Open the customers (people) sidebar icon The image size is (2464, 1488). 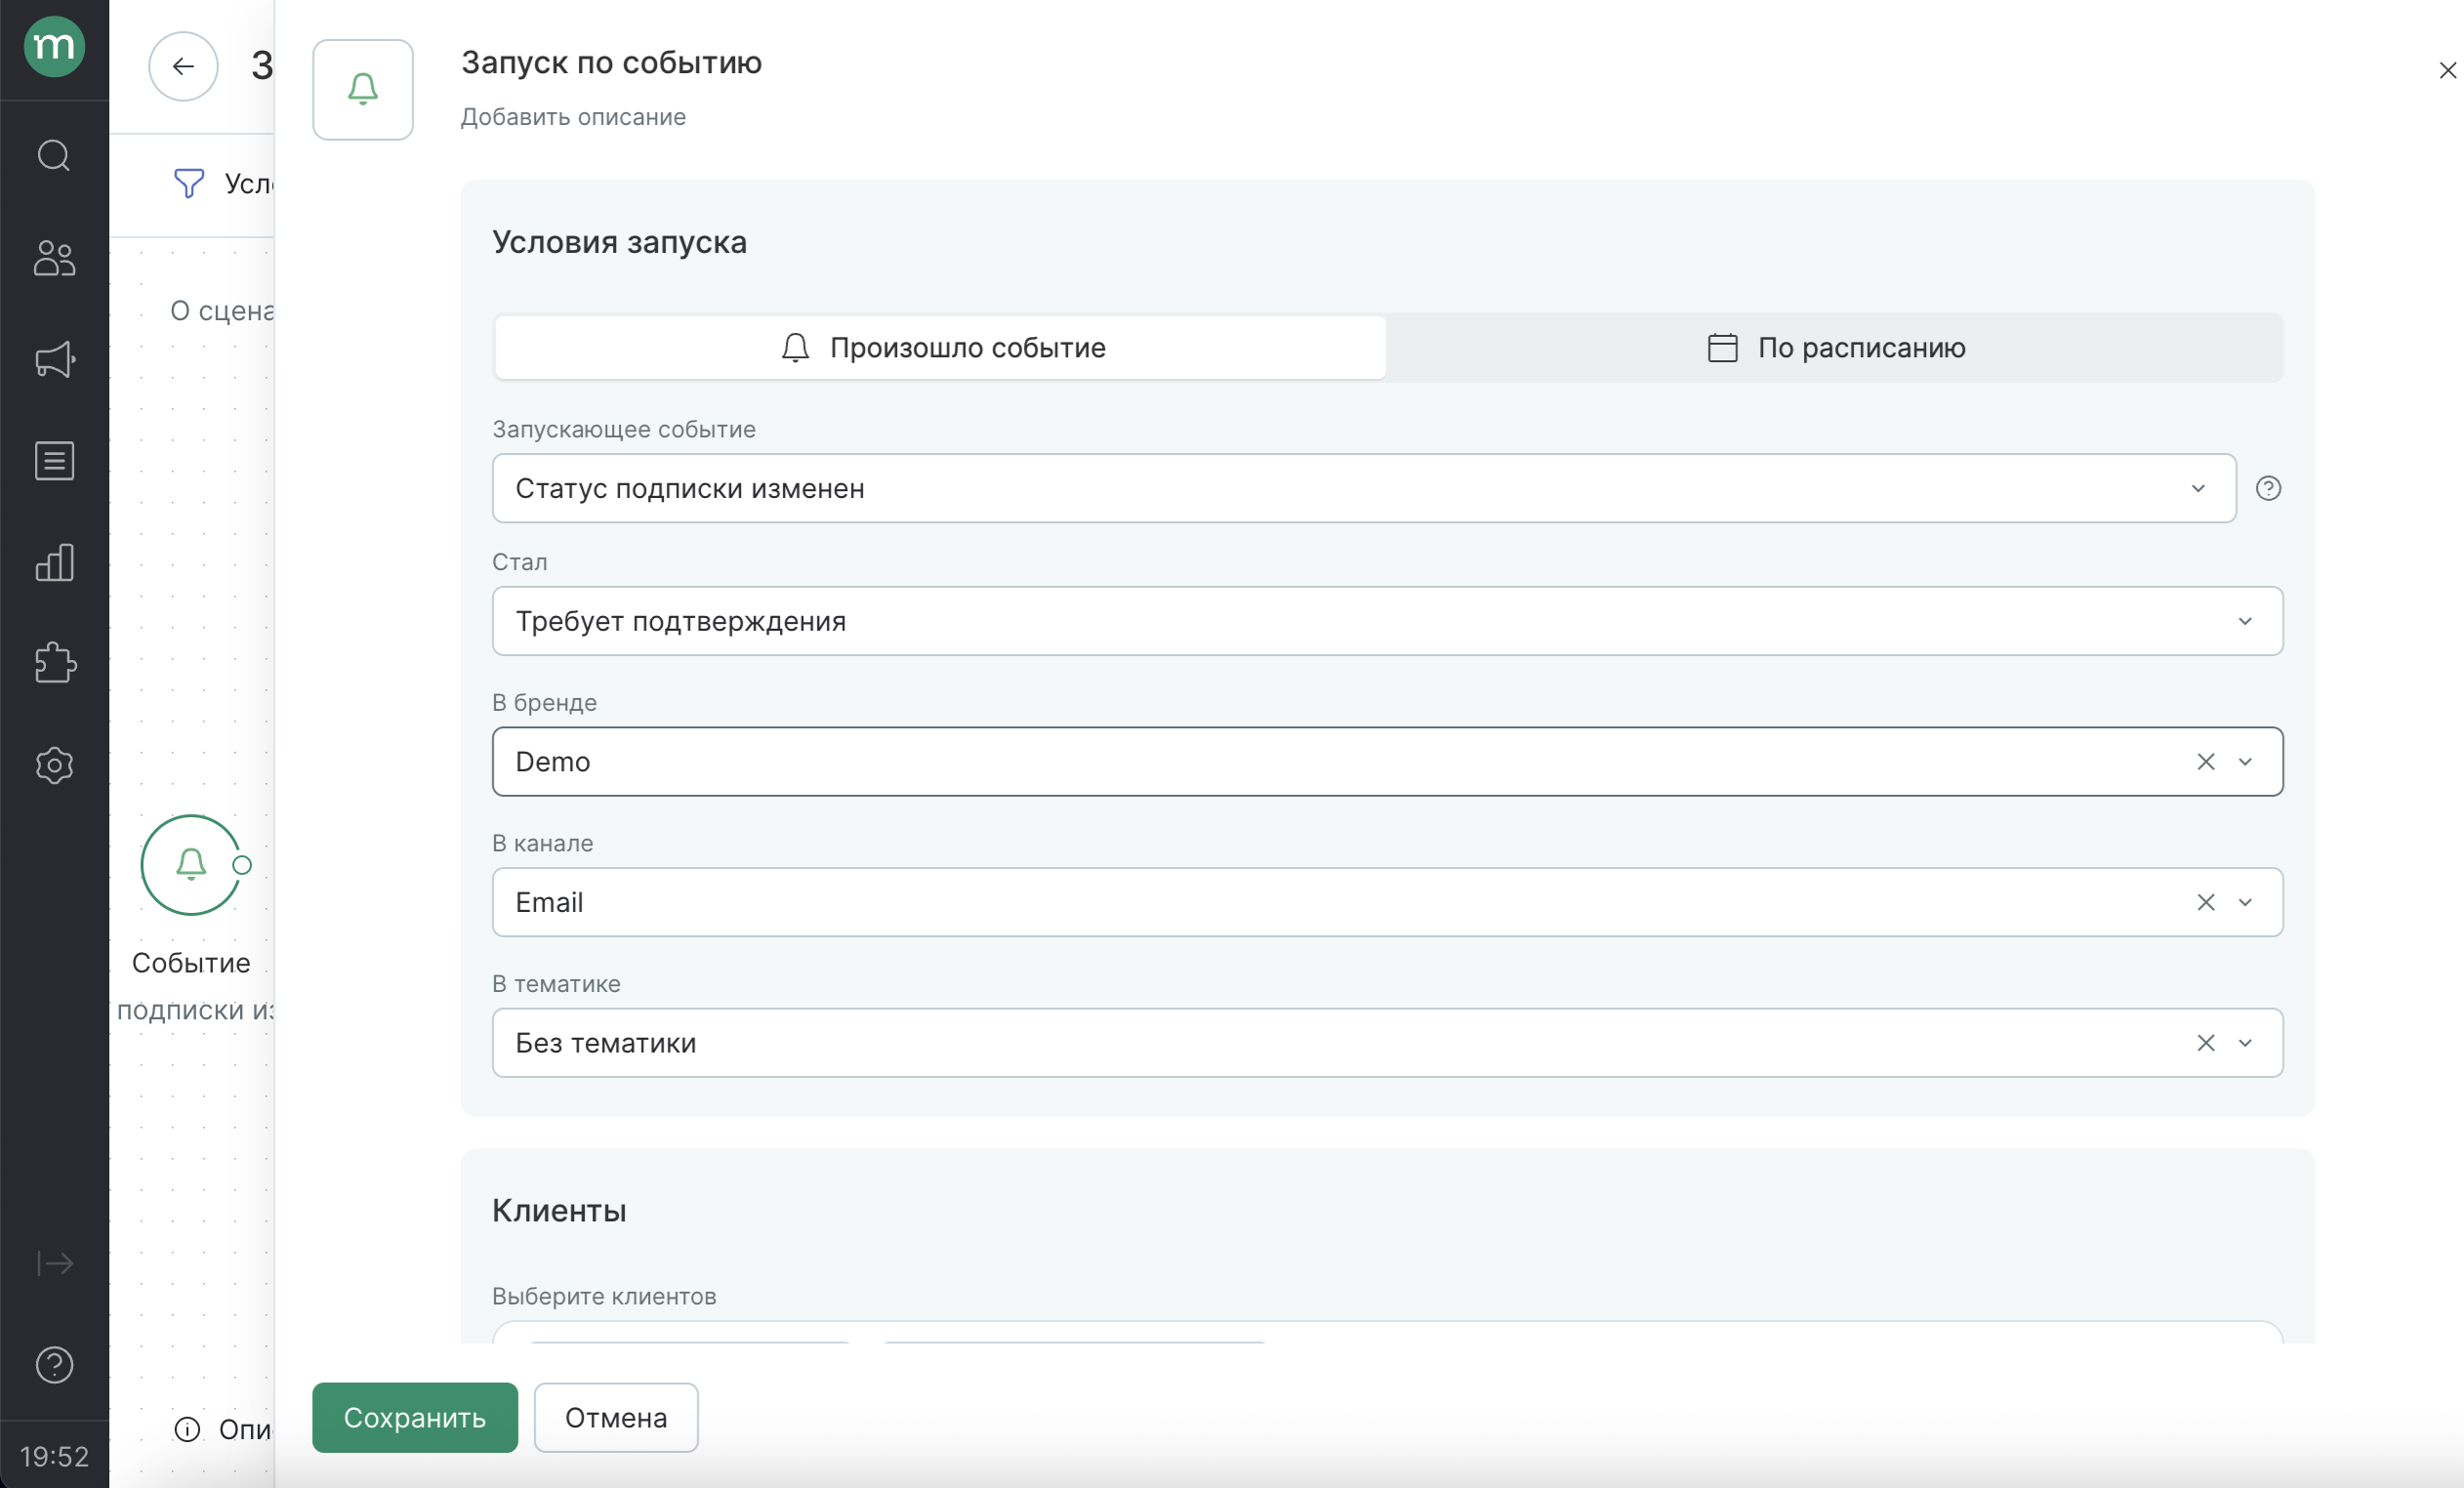[x=54, y=258]
